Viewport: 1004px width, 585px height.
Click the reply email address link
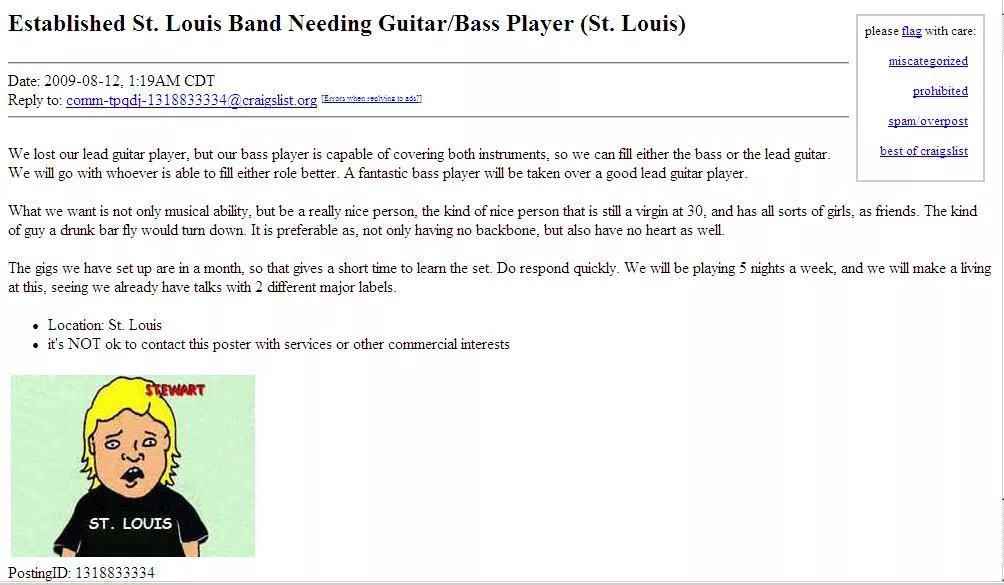pos(191,100)
